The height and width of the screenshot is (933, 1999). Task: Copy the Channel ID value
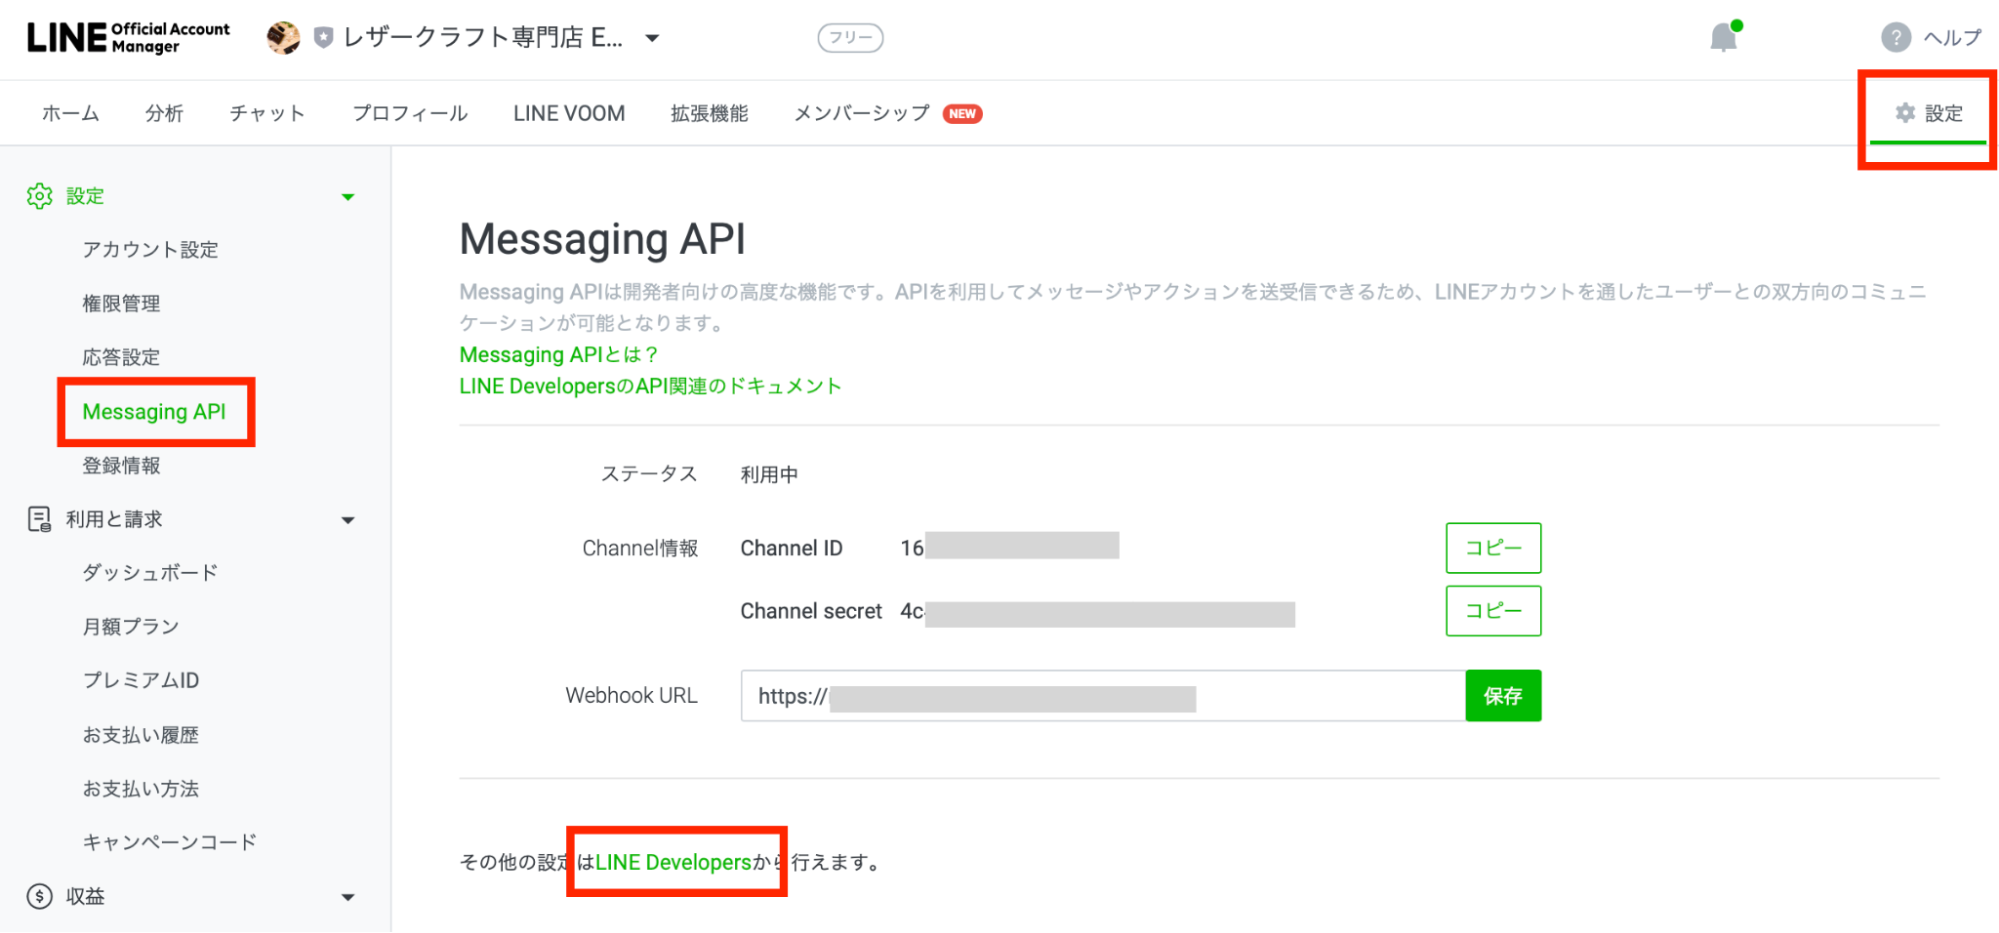(1492, 548)
